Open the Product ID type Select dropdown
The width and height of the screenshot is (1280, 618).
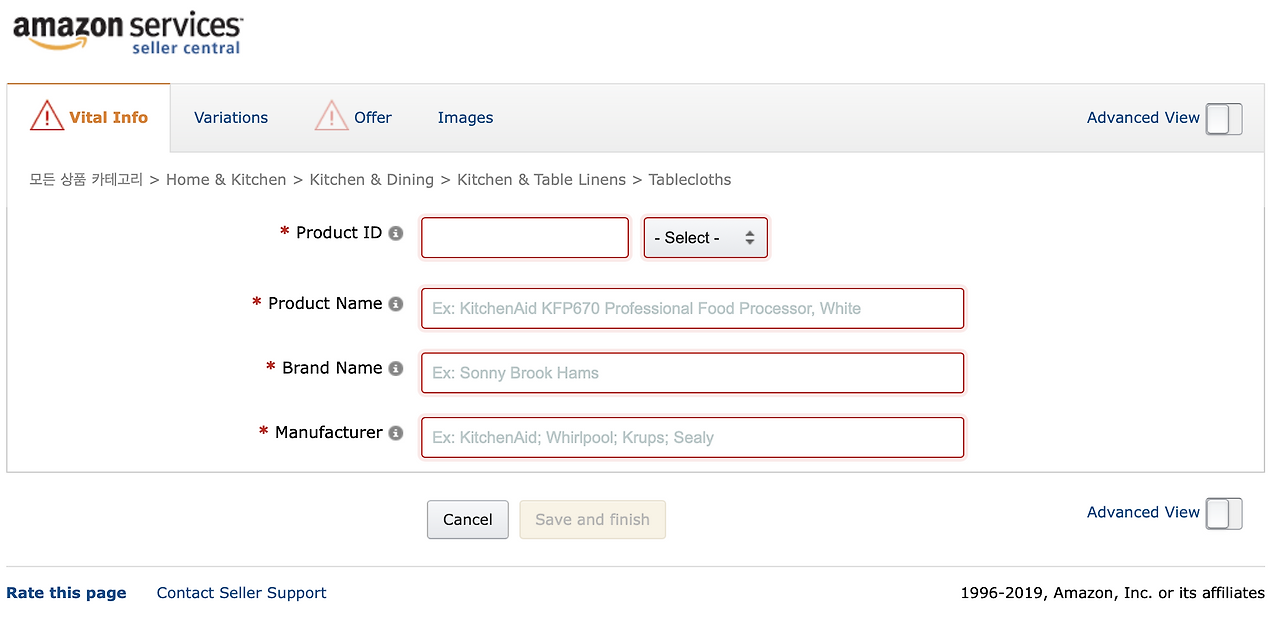point(705,238)
